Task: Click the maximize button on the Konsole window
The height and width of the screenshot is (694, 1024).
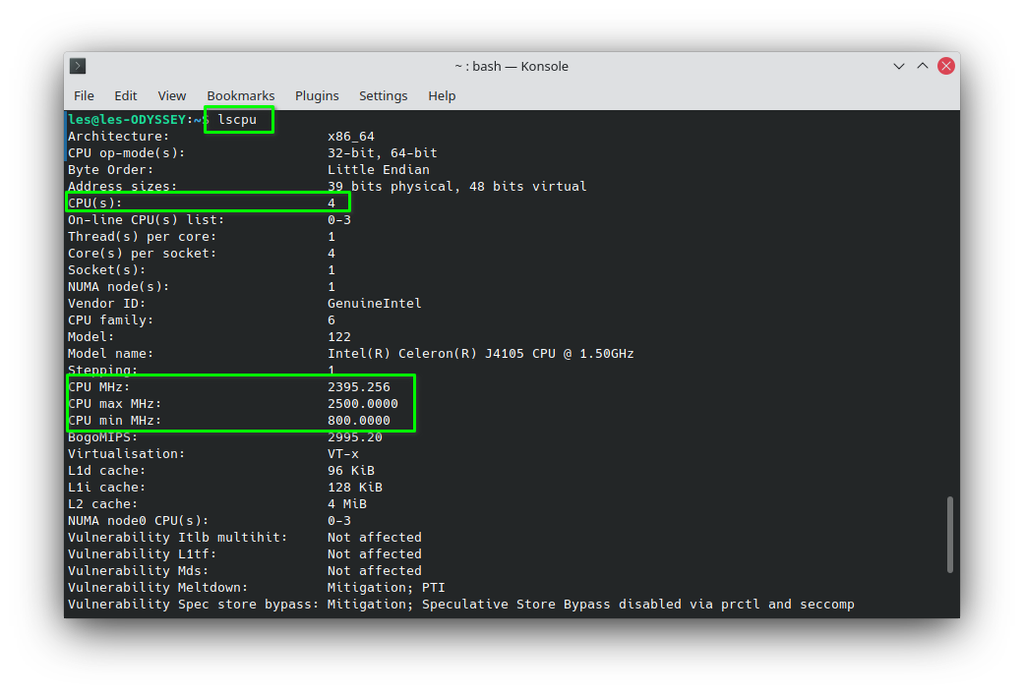Action: coord(922,65)
